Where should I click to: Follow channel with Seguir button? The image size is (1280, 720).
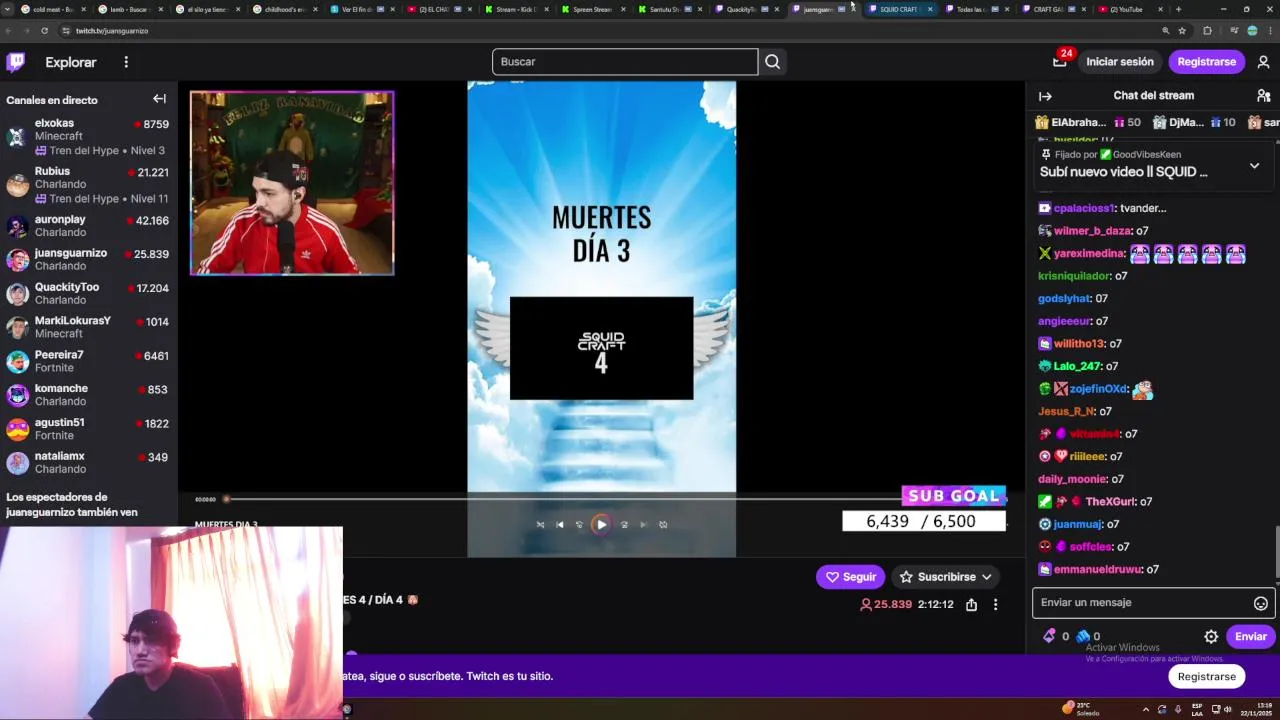(850, 577)
